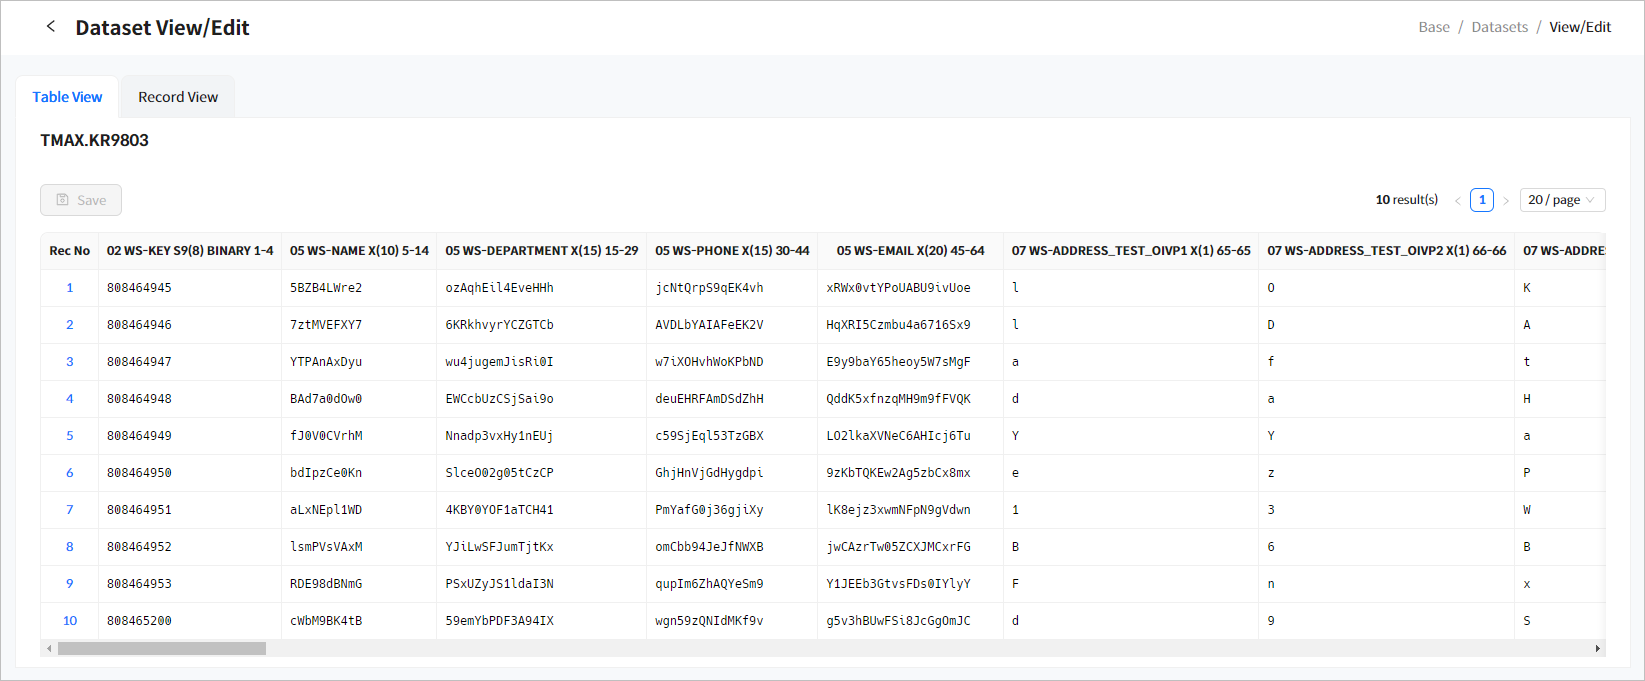Viewport: 1645px width, 681px height.
Task: Open the 20 / page size dropdown
Action: pos(1562,200)
